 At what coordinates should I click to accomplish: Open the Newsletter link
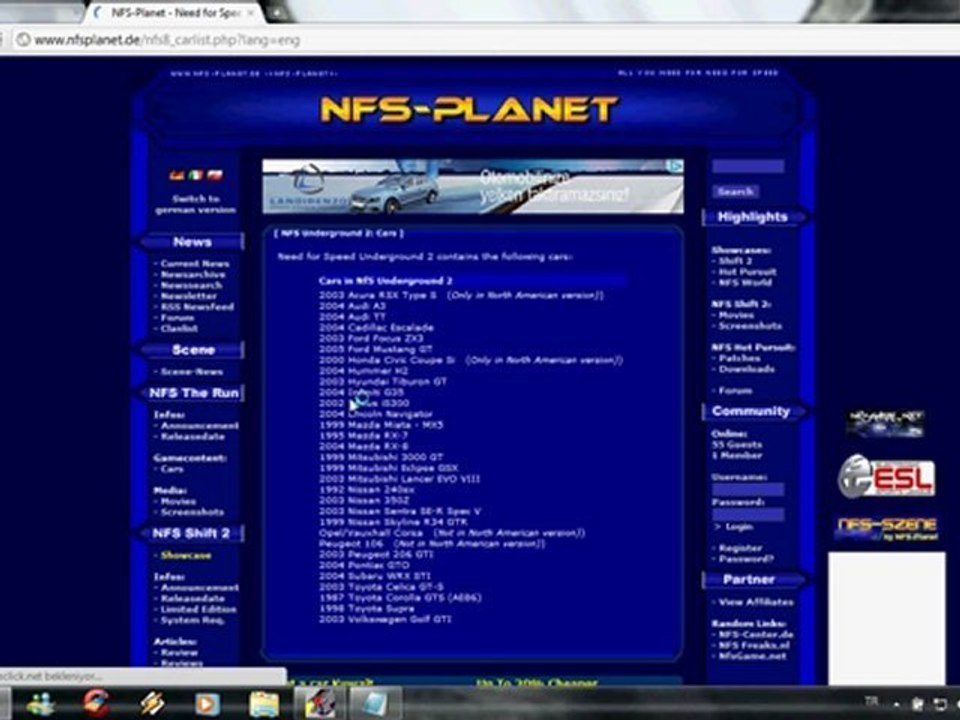189,296
